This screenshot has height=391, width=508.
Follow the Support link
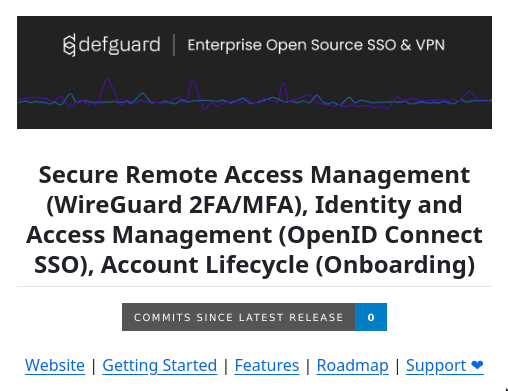point(436,365)
